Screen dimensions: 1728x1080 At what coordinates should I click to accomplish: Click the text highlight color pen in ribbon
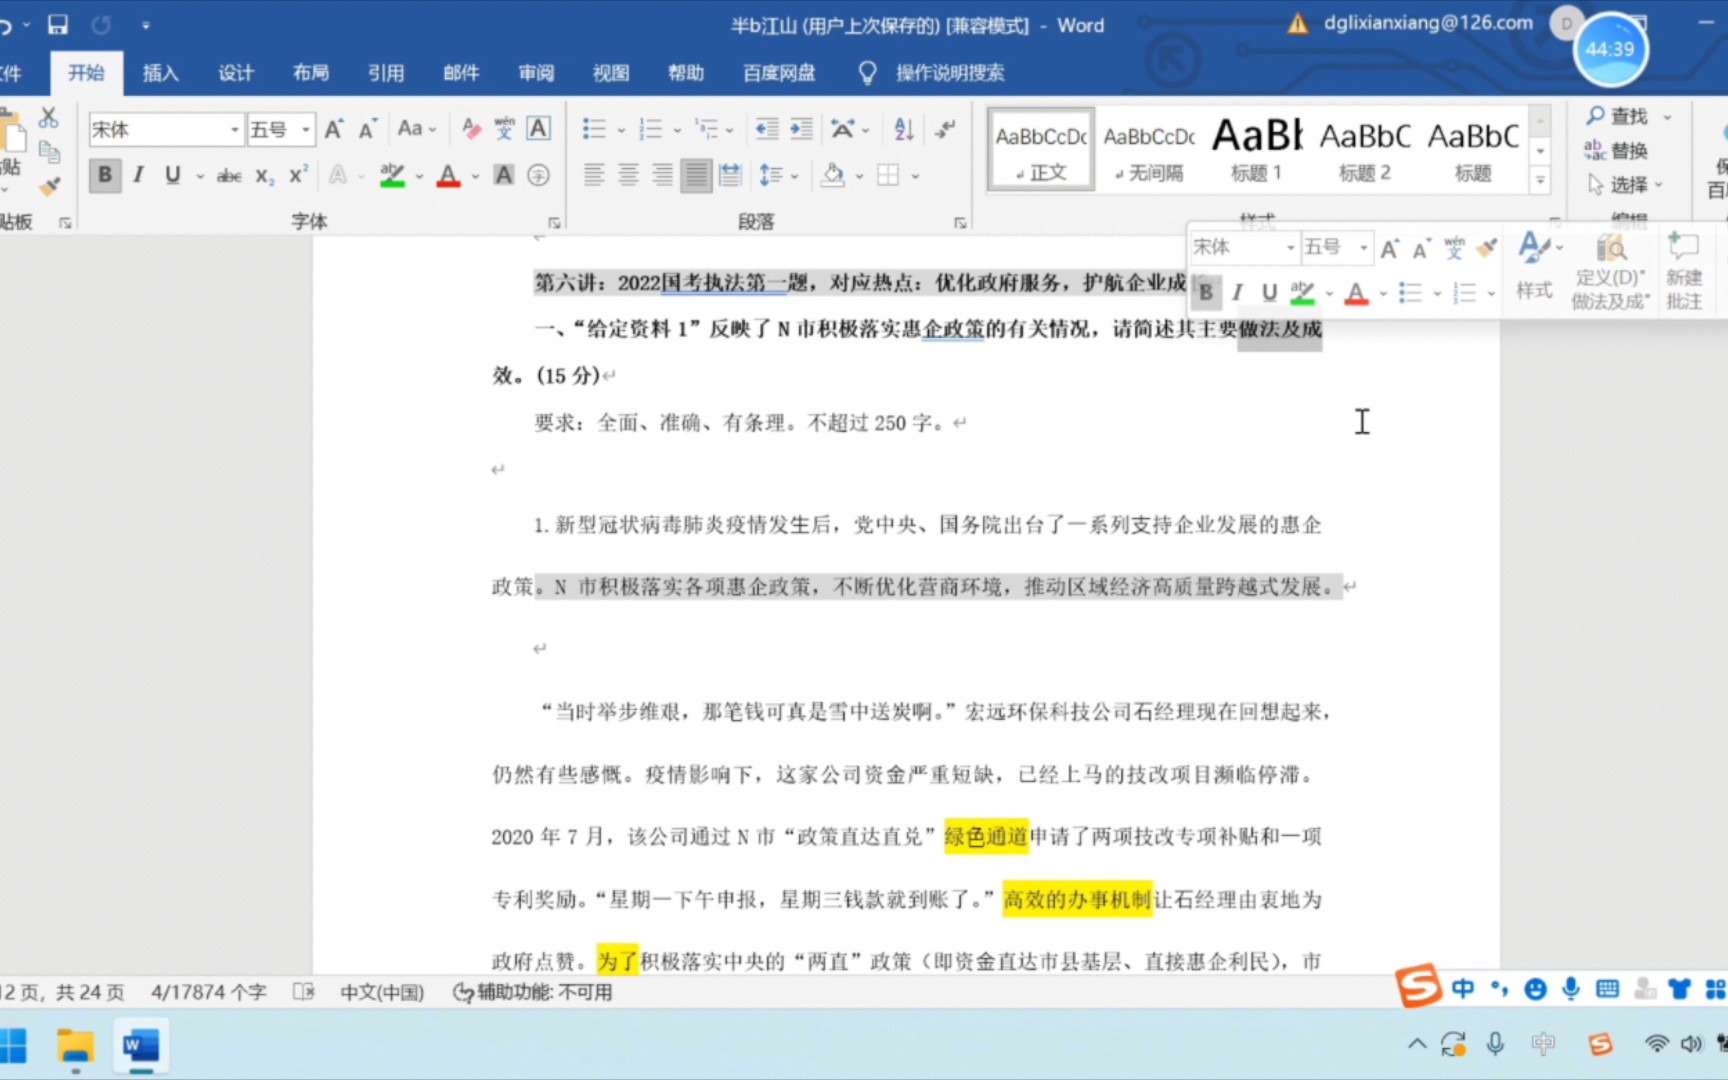click(x=392, y=176)
